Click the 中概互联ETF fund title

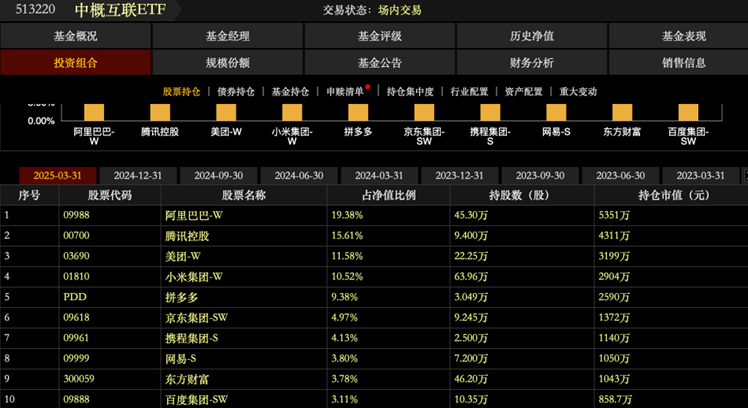[120, 10]
